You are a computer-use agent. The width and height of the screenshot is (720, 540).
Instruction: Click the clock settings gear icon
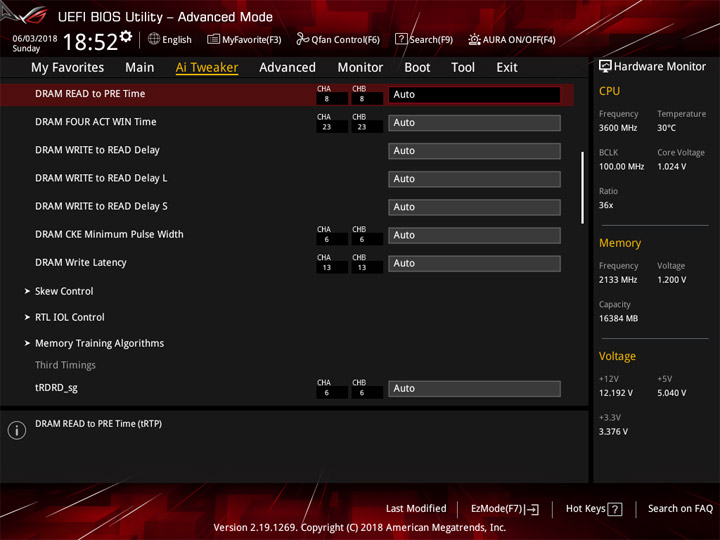click(x=126, y=36)
